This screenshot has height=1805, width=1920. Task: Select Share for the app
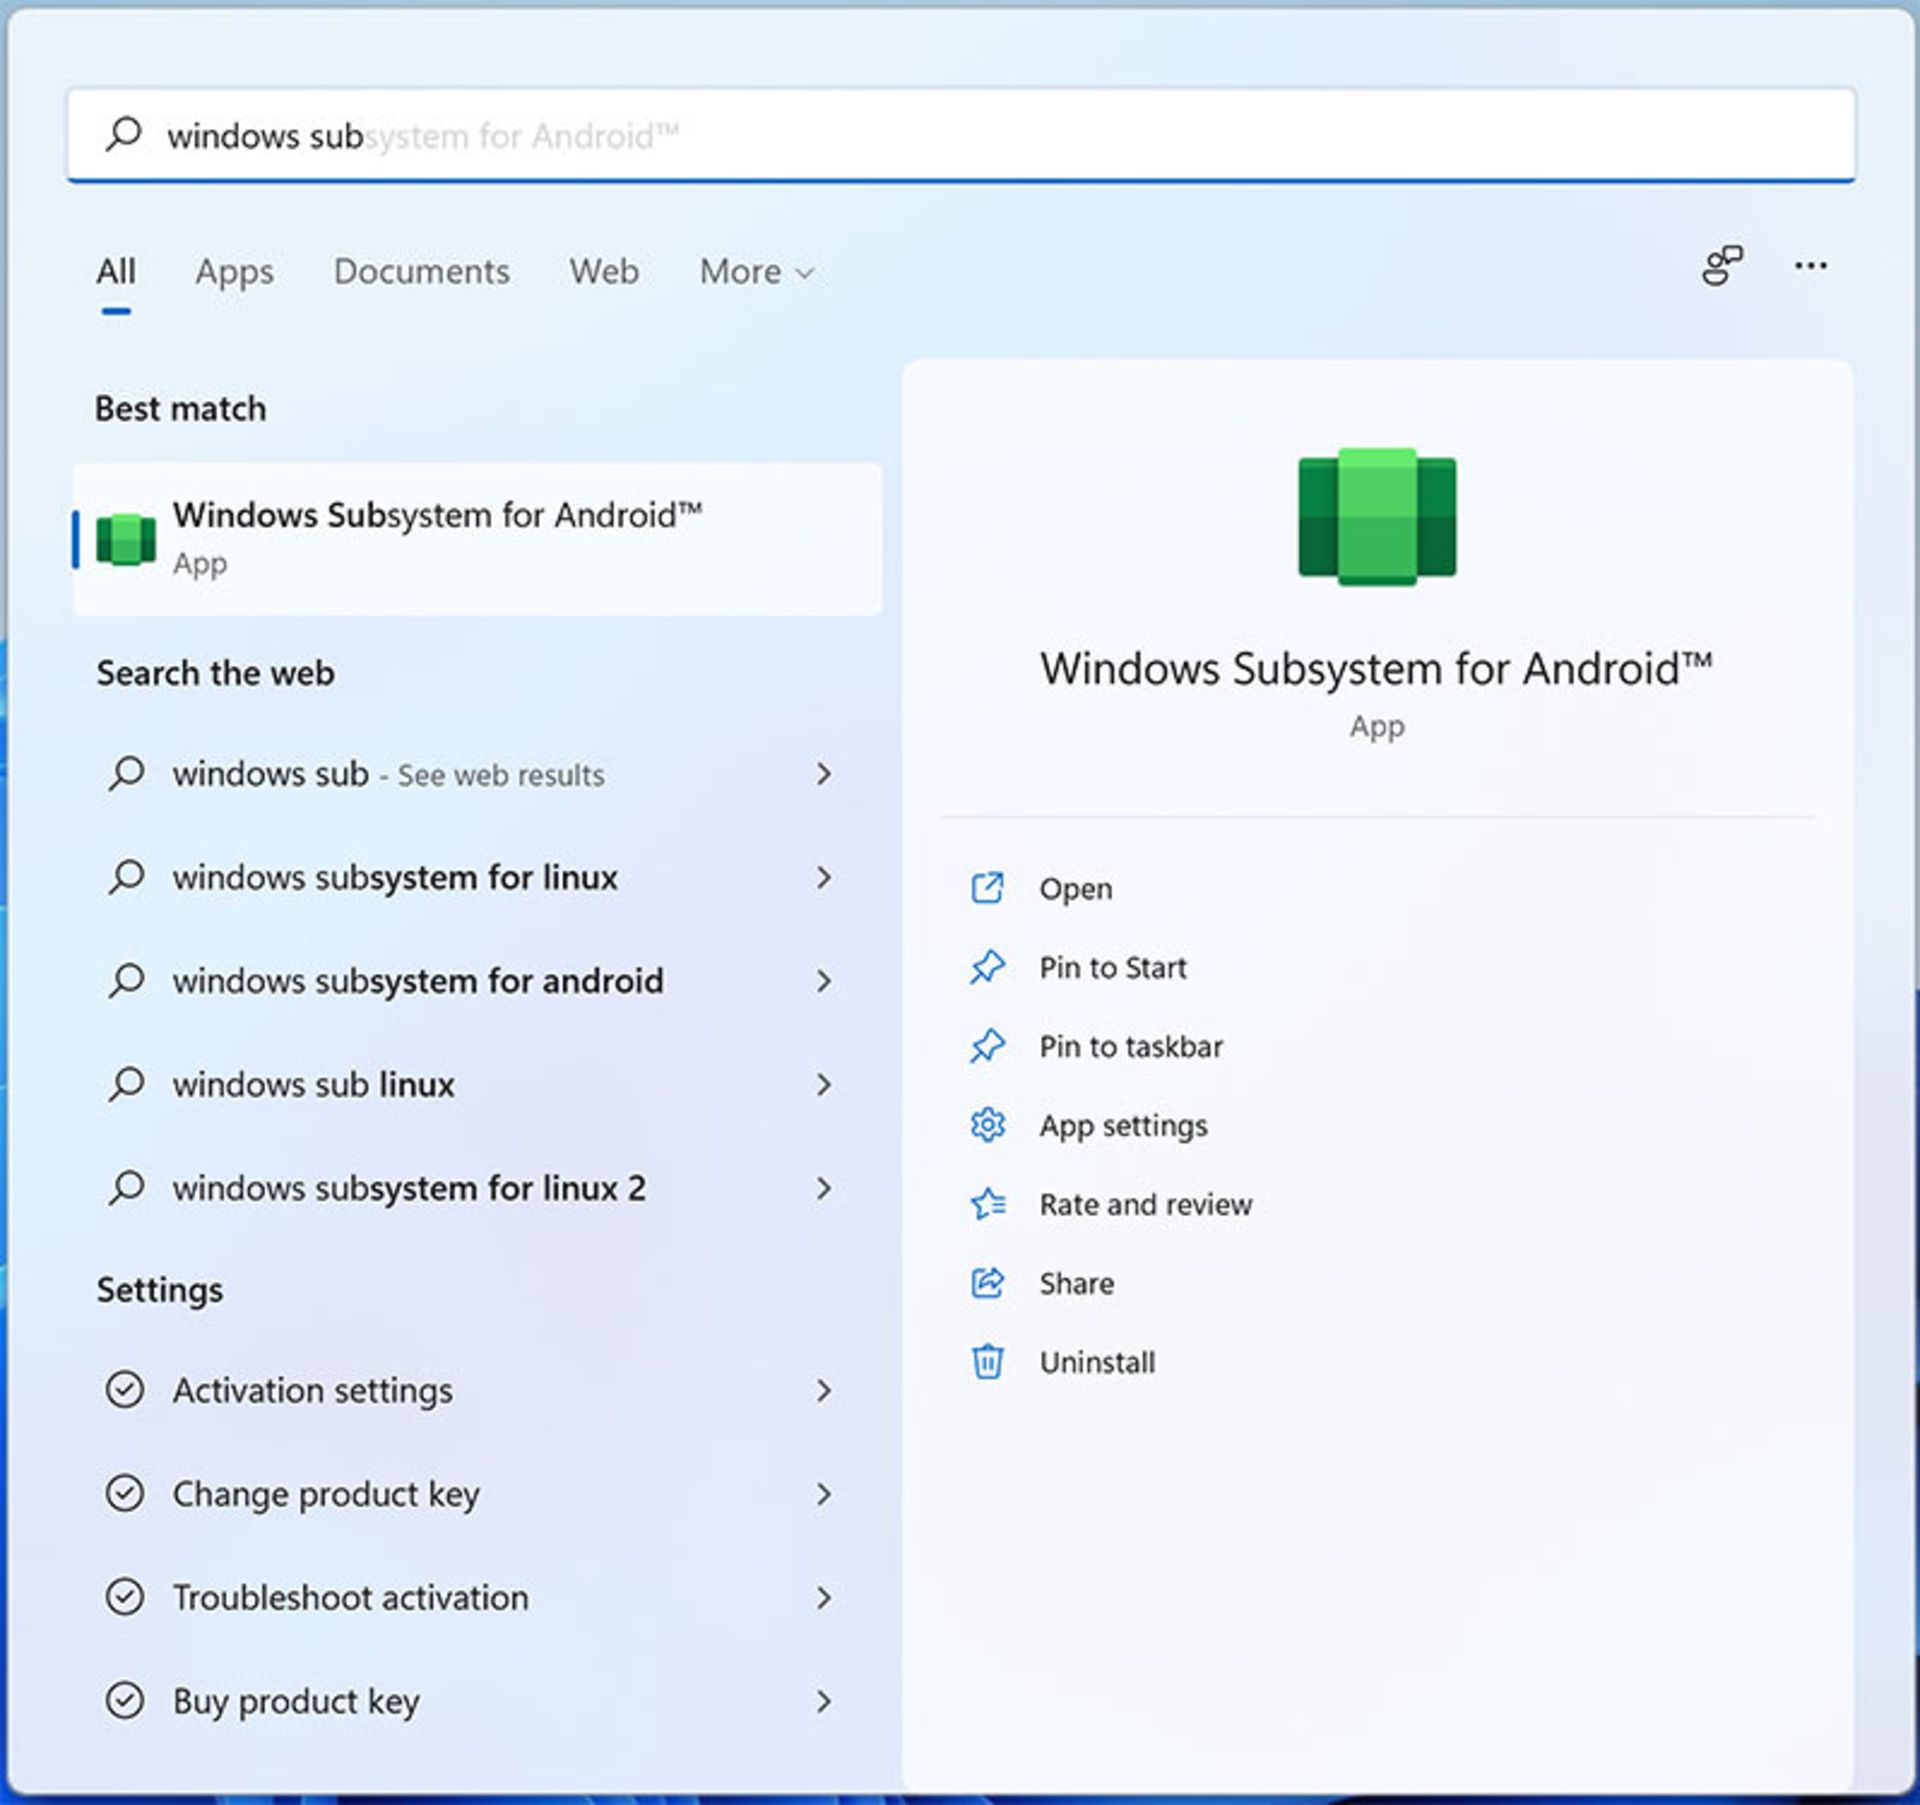pyautogui.click(x=1076, y=1284)
